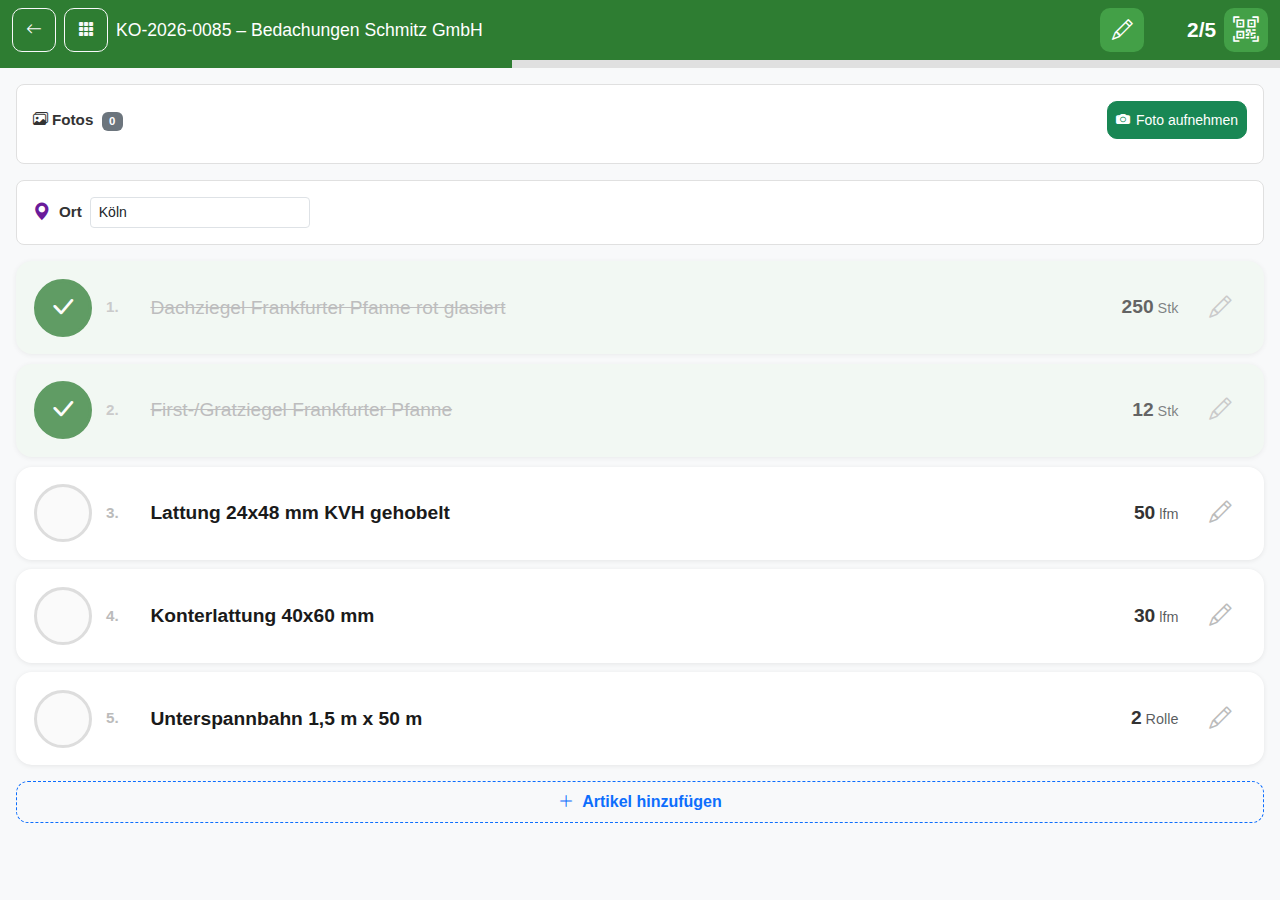Click the quantity 12 Stk

[1155, 410]
